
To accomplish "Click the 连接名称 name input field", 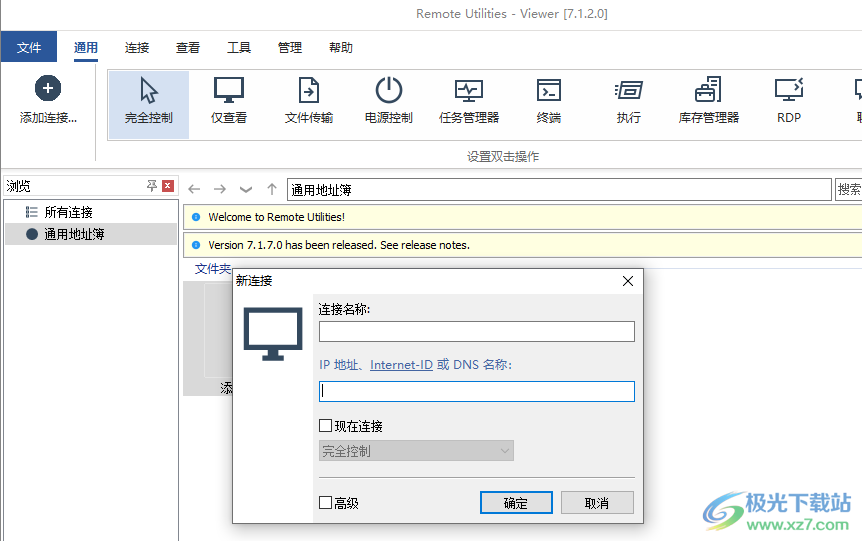I will (477, 332).
